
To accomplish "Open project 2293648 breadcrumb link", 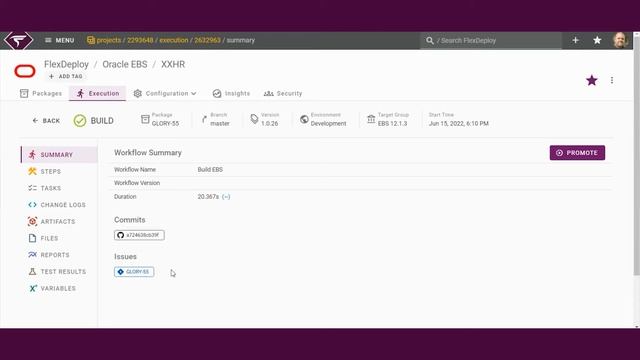I will tap(140, 40).
